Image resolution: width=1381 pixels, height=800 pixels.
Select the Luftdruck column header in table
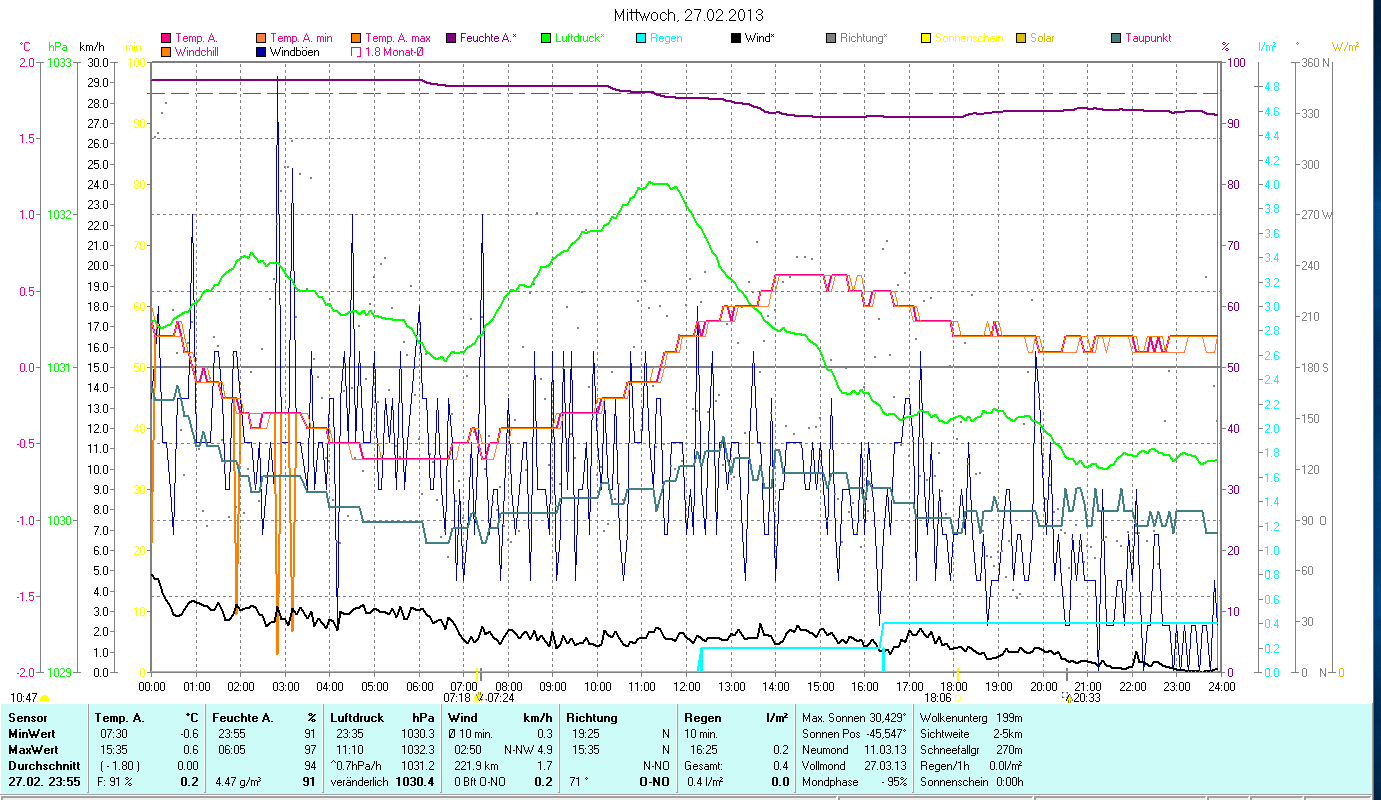tap(355, 717)
